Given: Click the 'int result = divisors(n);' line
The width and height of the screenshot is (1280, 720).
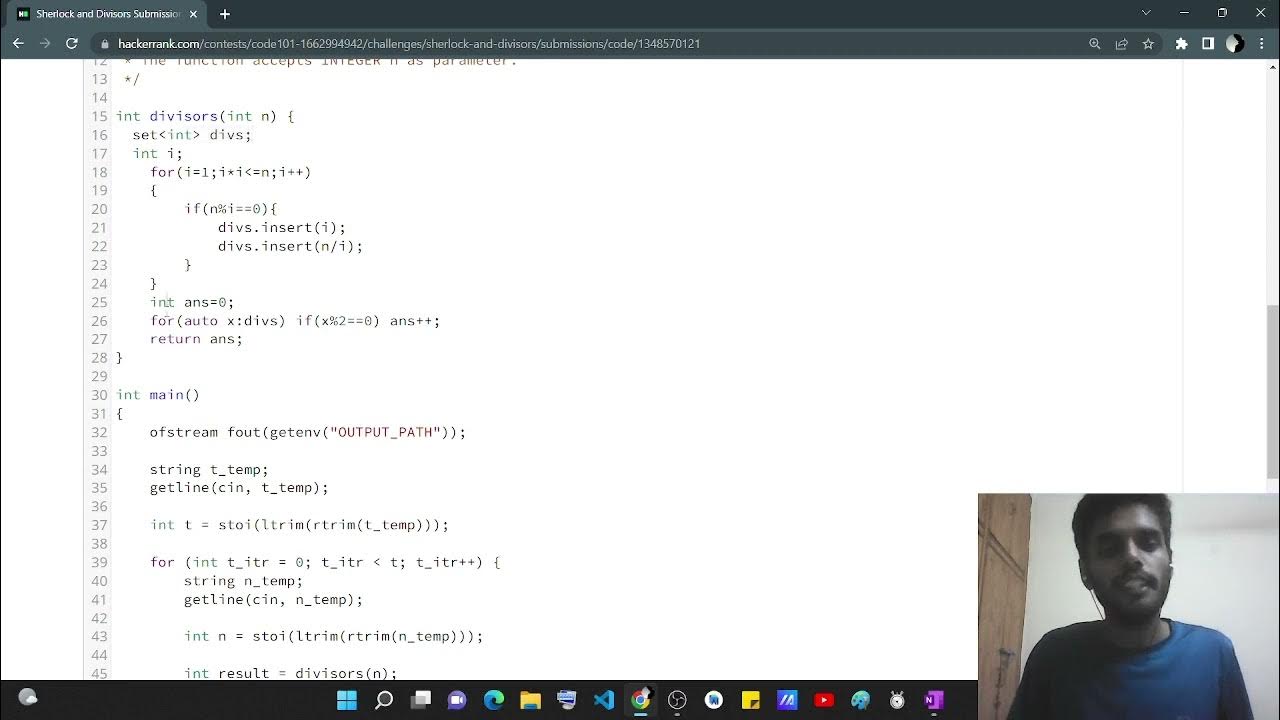Looking at the screenshot, I should [291, 673].
